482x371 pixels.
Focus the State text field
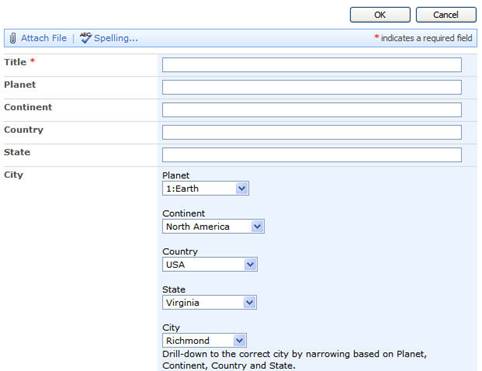(x=312, y=155)
